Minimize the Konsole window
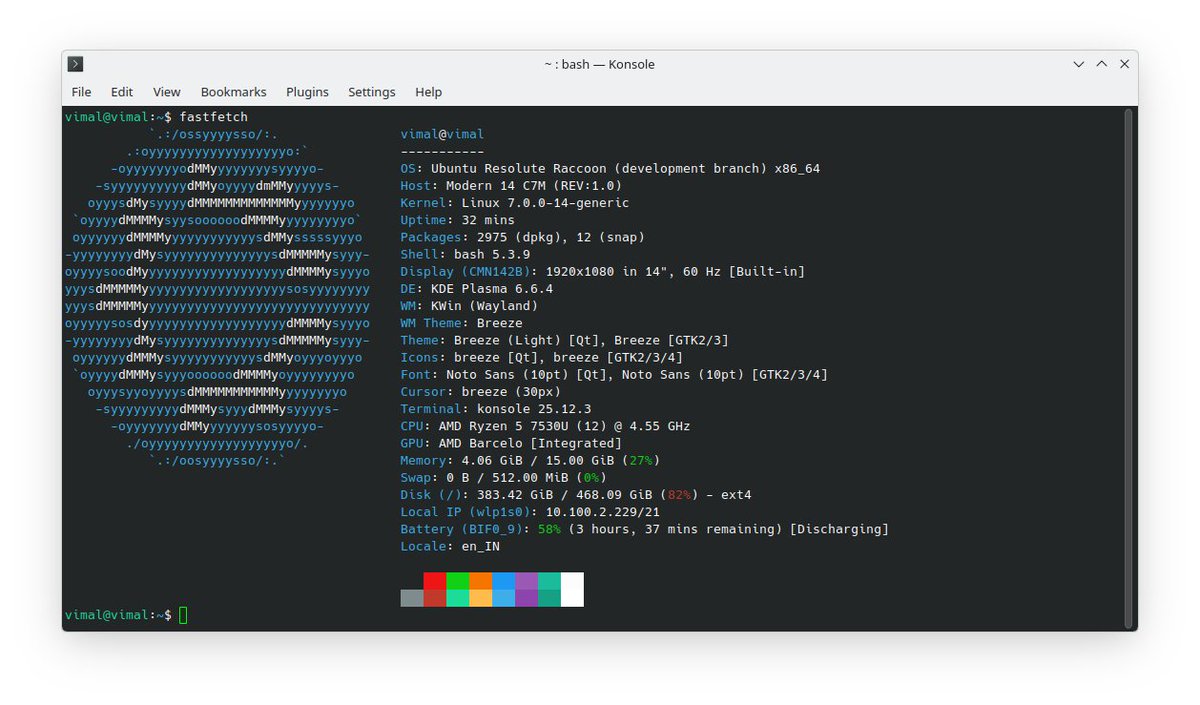The height and width of the screenshot is (705, 1200). (1079, 64)
